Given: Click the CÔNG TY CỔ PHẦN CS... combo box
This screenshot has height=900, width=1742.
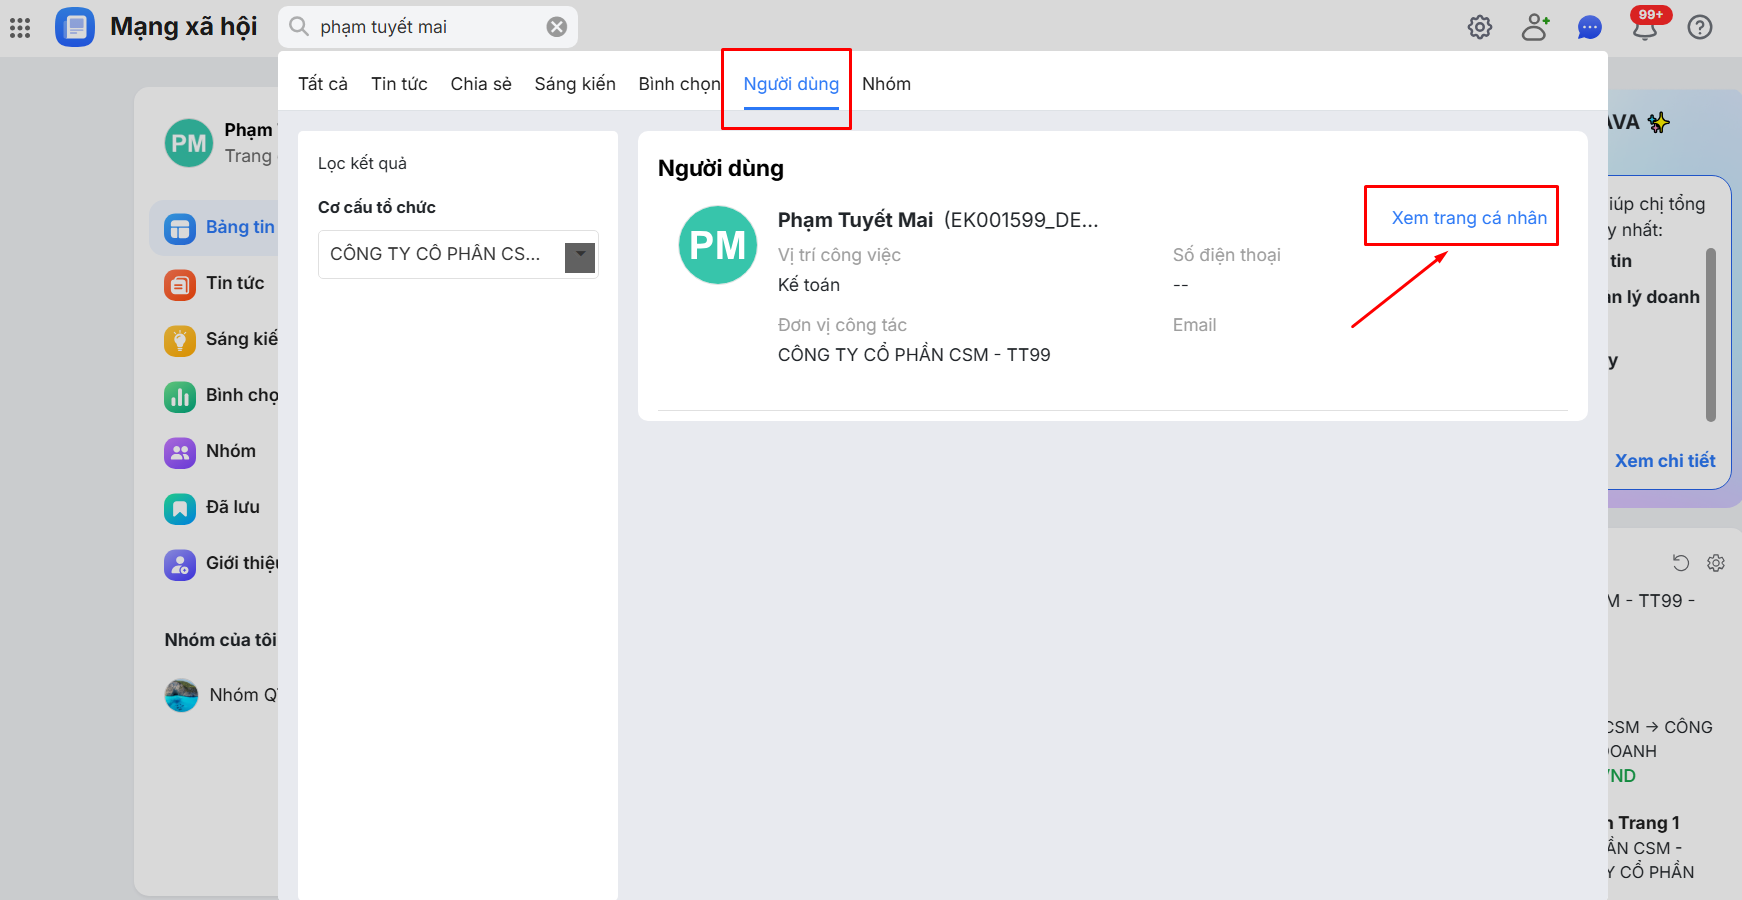Looking at the screenshot, I should [458, 254].
